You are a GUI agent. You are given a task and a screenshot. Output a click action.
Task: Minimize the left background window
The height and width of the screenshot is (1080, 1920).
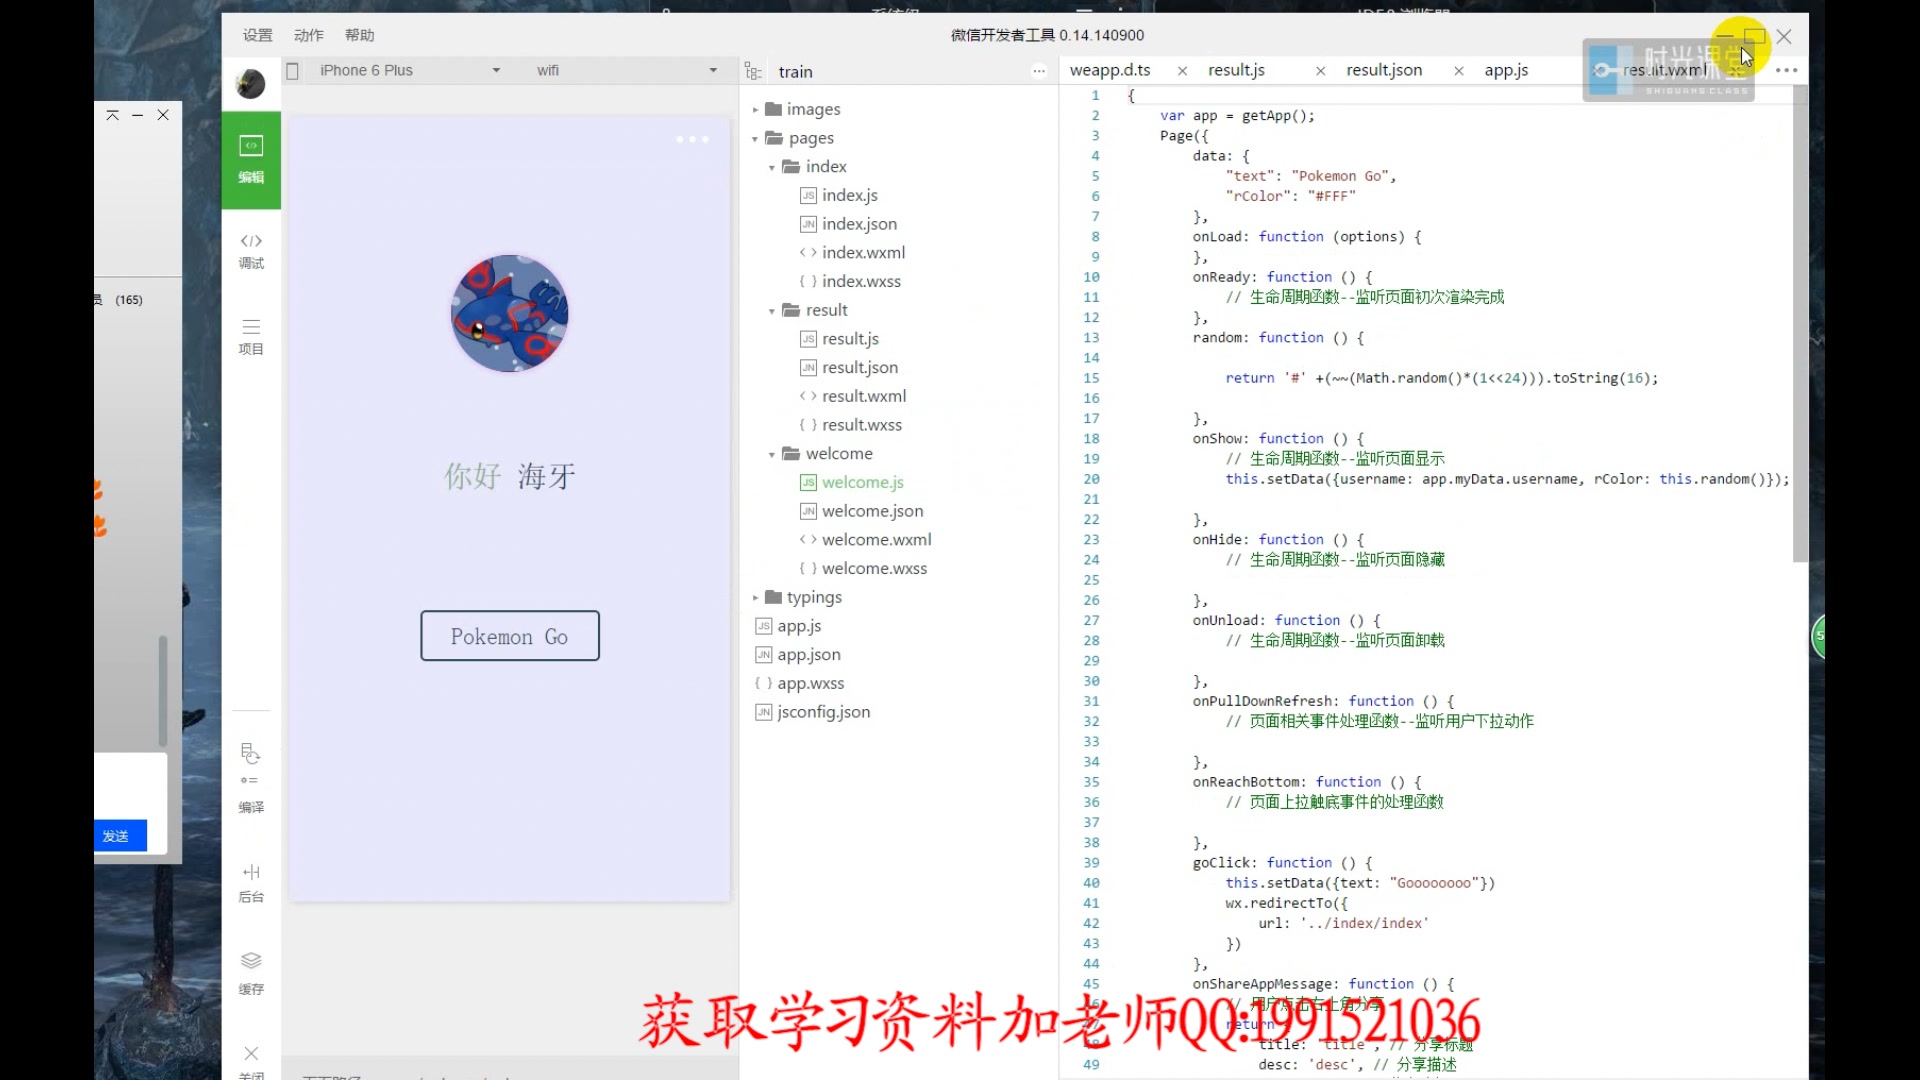[137, 115]
